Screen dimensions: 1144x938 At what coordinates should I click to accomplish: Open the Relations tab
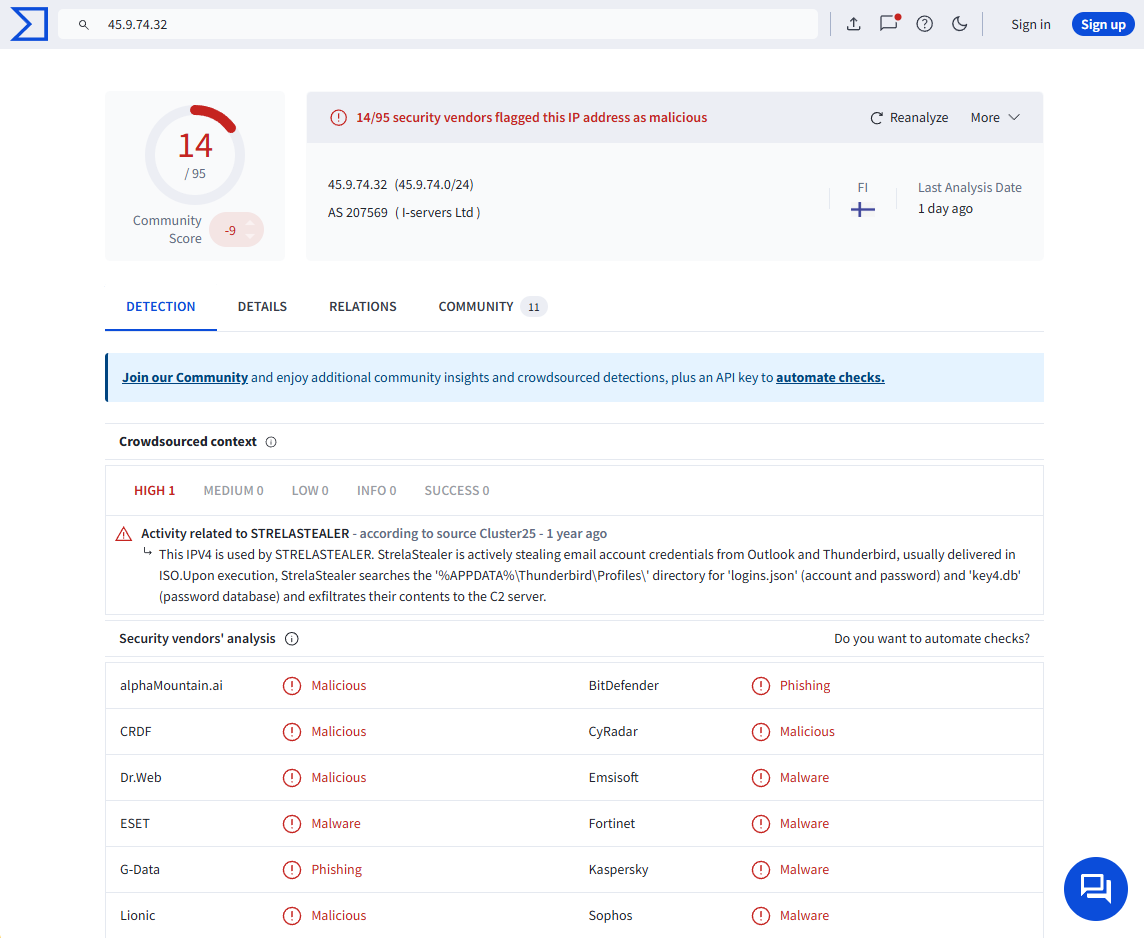tap(363, 306)
